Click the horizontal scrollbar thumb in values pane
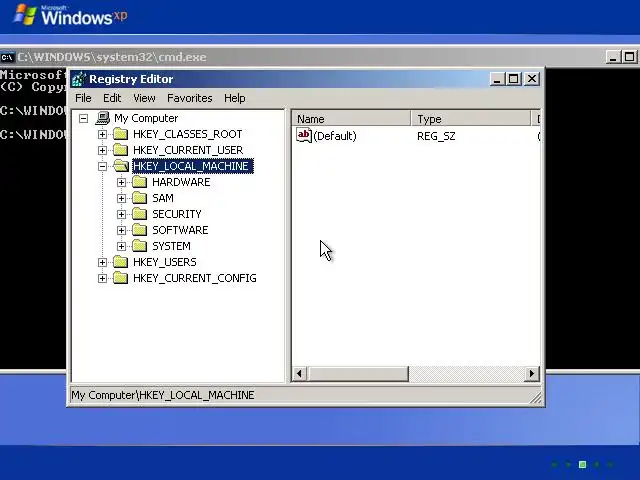This screenshot has height=480, width=640. tap(358, 373)
